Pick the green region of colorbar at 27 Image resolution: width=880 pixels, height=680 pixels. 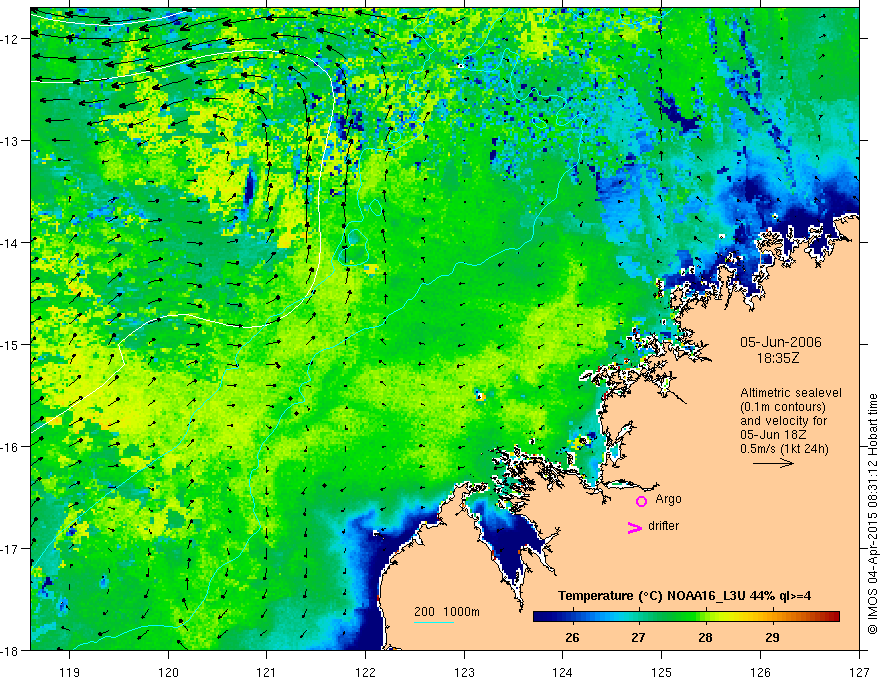(x=639, y=617)
